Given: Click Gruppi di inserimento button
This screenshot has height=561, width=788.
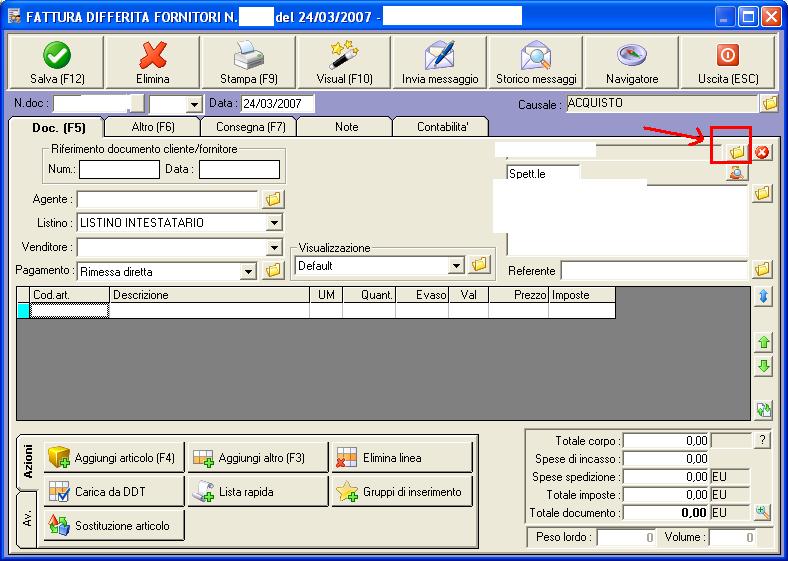Looking at the screenshot, I should [402, 491].
